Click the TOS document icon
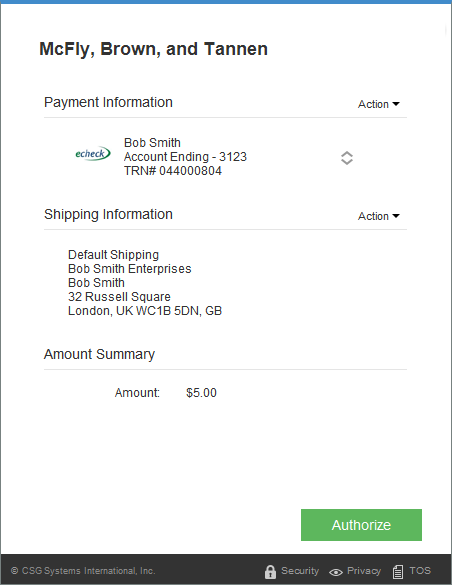This screenshot has height=585, width=452. (x=398, y=571)
